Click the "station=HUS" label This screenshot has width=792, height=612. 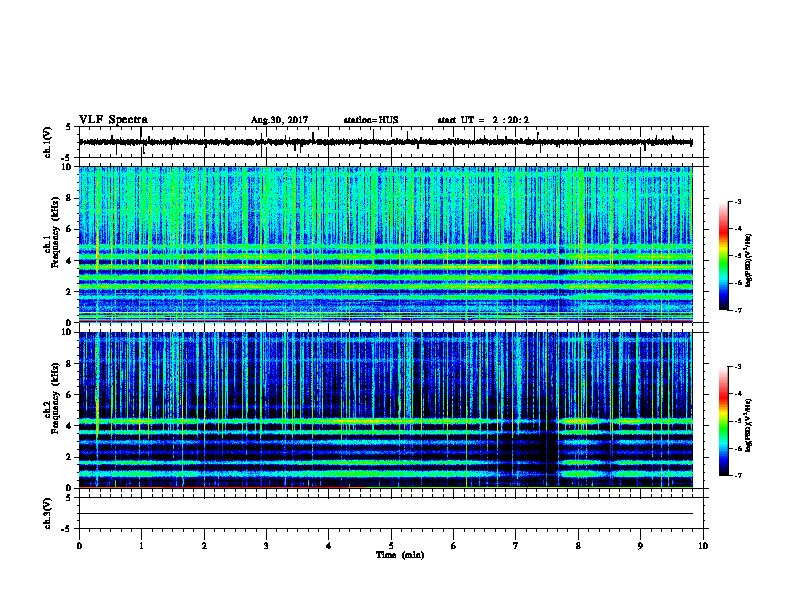point(371,120)
